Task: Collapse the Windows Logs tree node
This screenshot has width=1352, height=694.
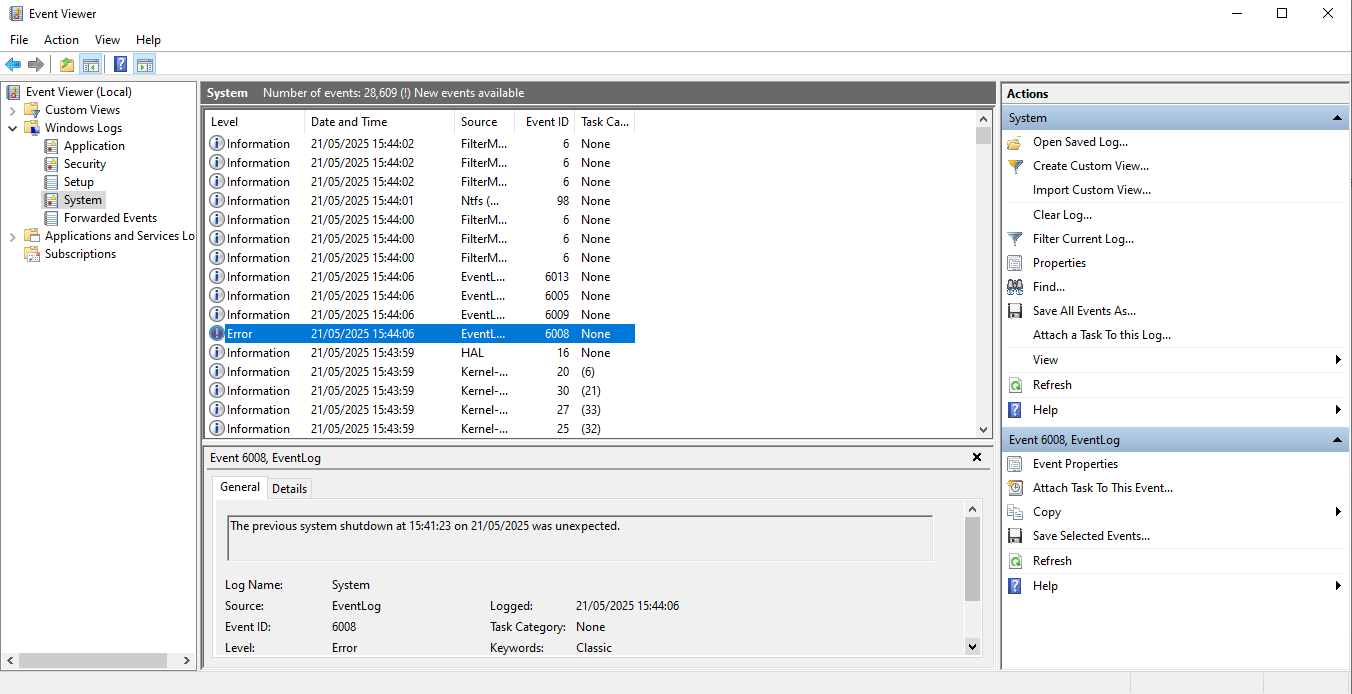Action: pyautogui.click(x=12, y=128)
